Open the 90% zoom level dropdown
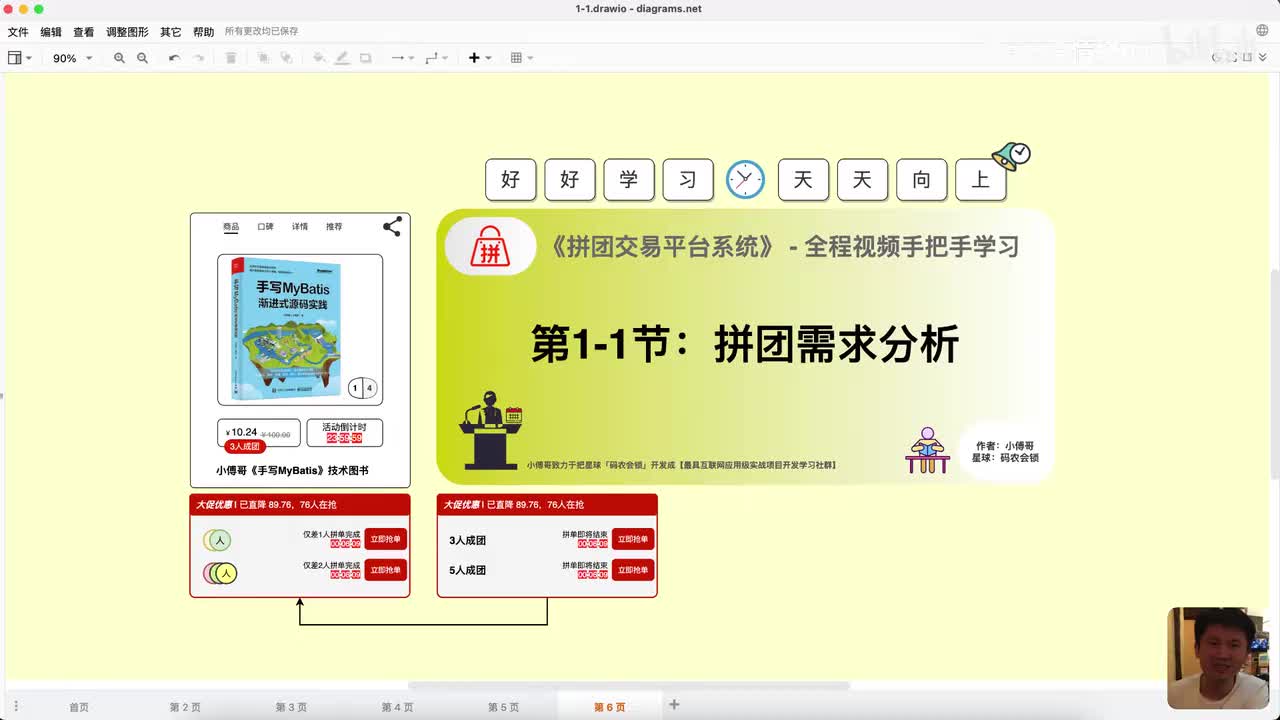 [x=72, y=58]
